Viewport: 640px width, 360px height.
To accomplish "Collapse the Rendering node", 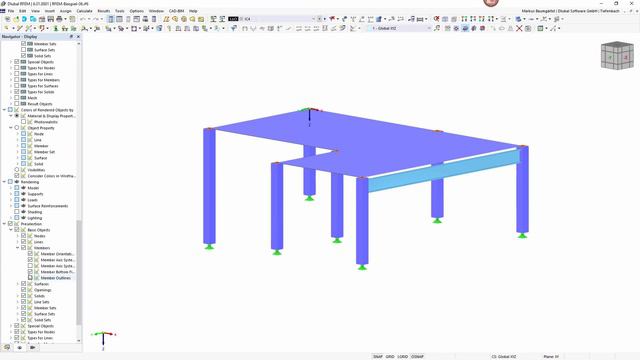I will [4, 182].
